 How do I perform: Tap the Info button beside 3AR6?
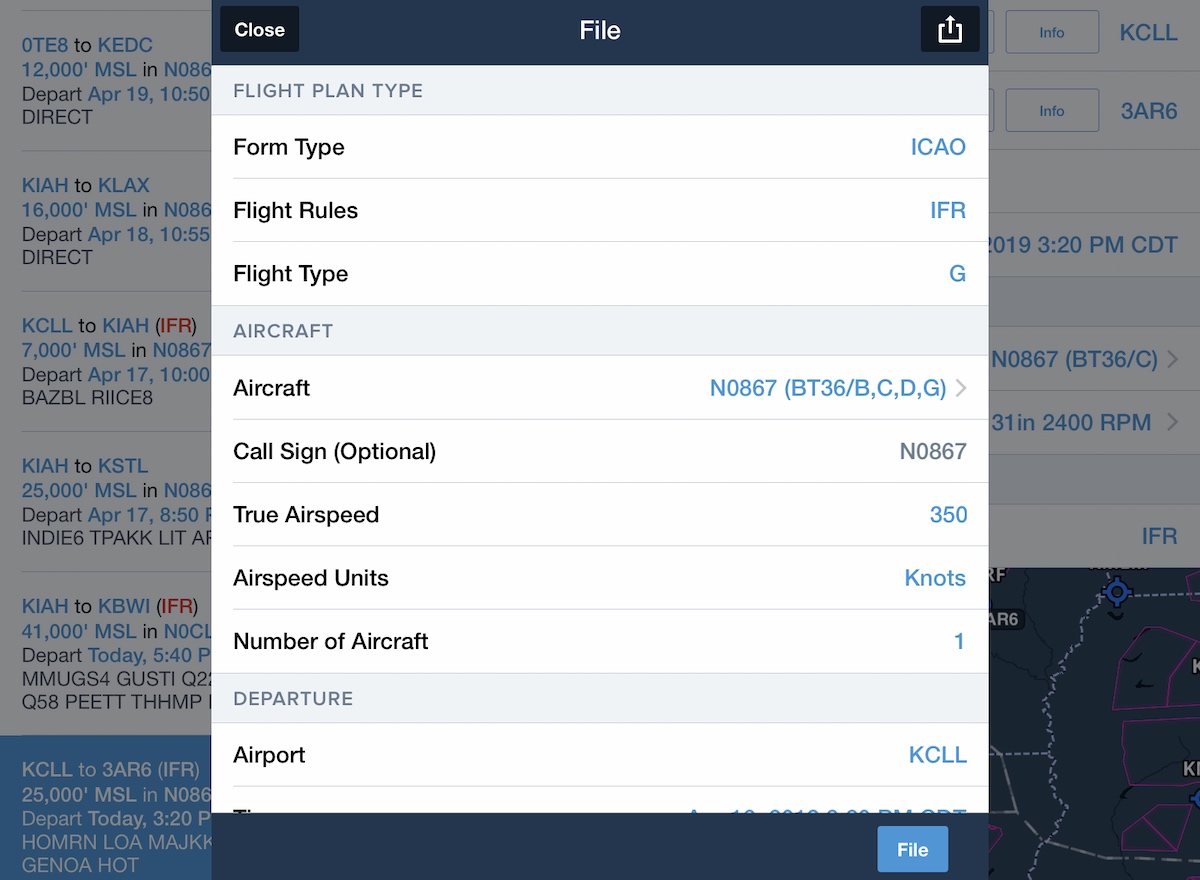[1052, 111]
